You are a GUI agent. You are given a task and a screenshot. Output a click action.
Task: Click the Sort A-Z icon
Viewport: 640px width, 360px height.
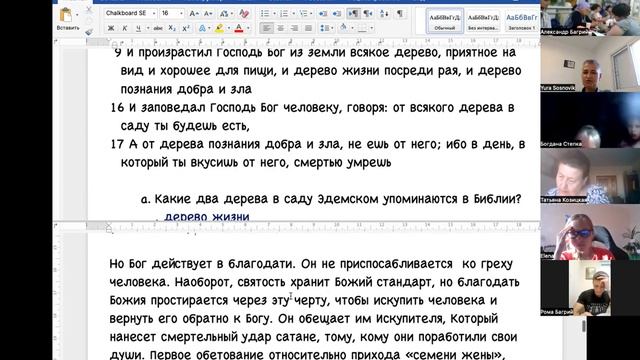[x=384, y=13]
